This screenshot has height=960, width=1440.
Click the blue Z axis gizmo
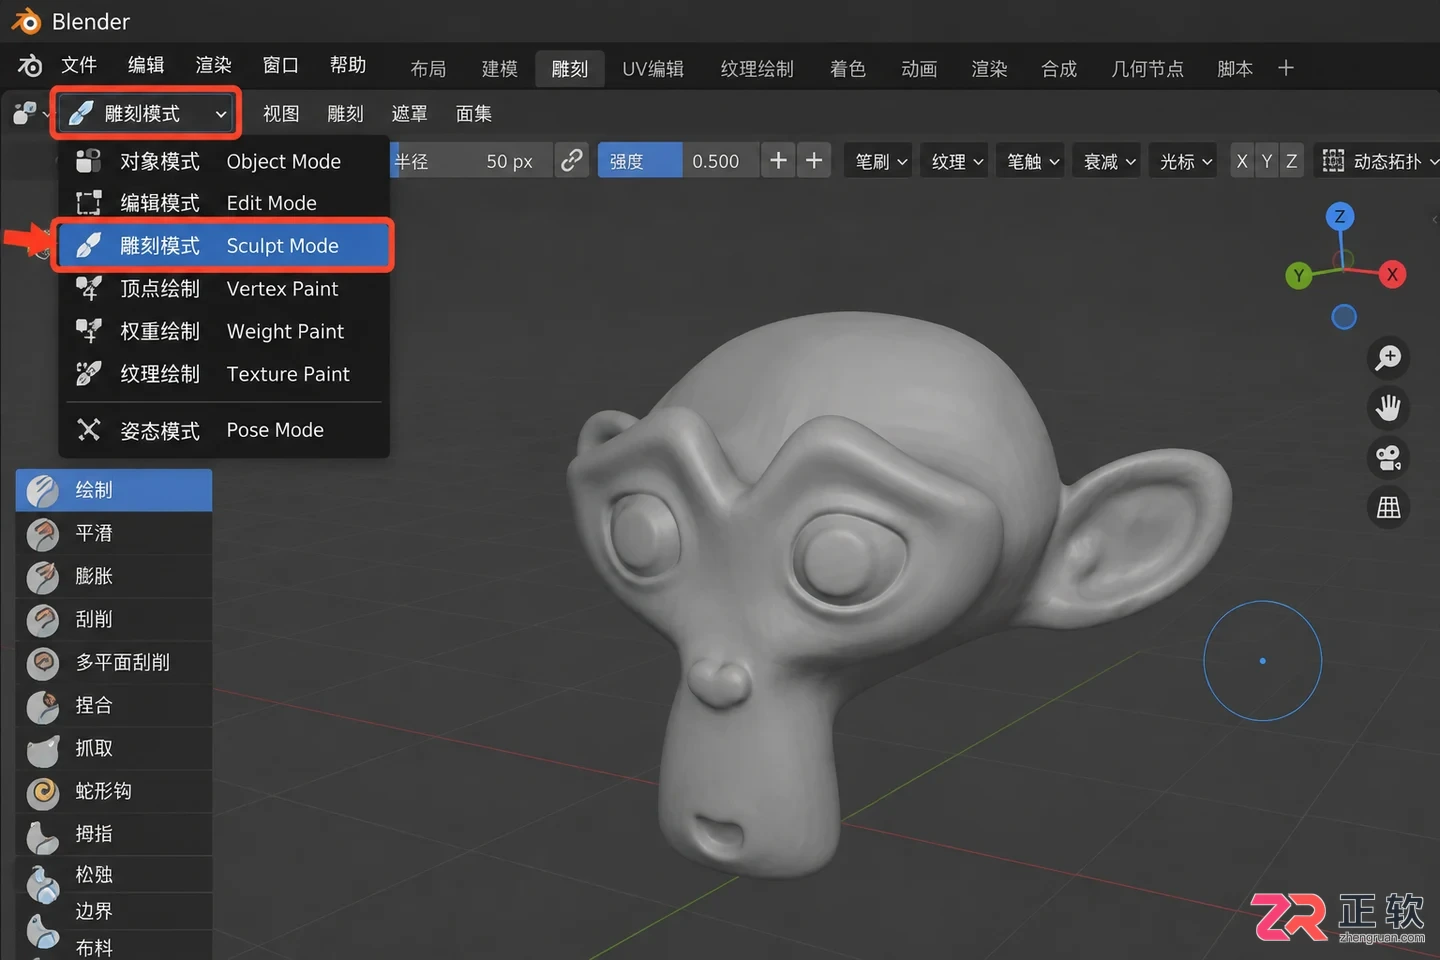pyautogui.click(x=1340, y=216)
